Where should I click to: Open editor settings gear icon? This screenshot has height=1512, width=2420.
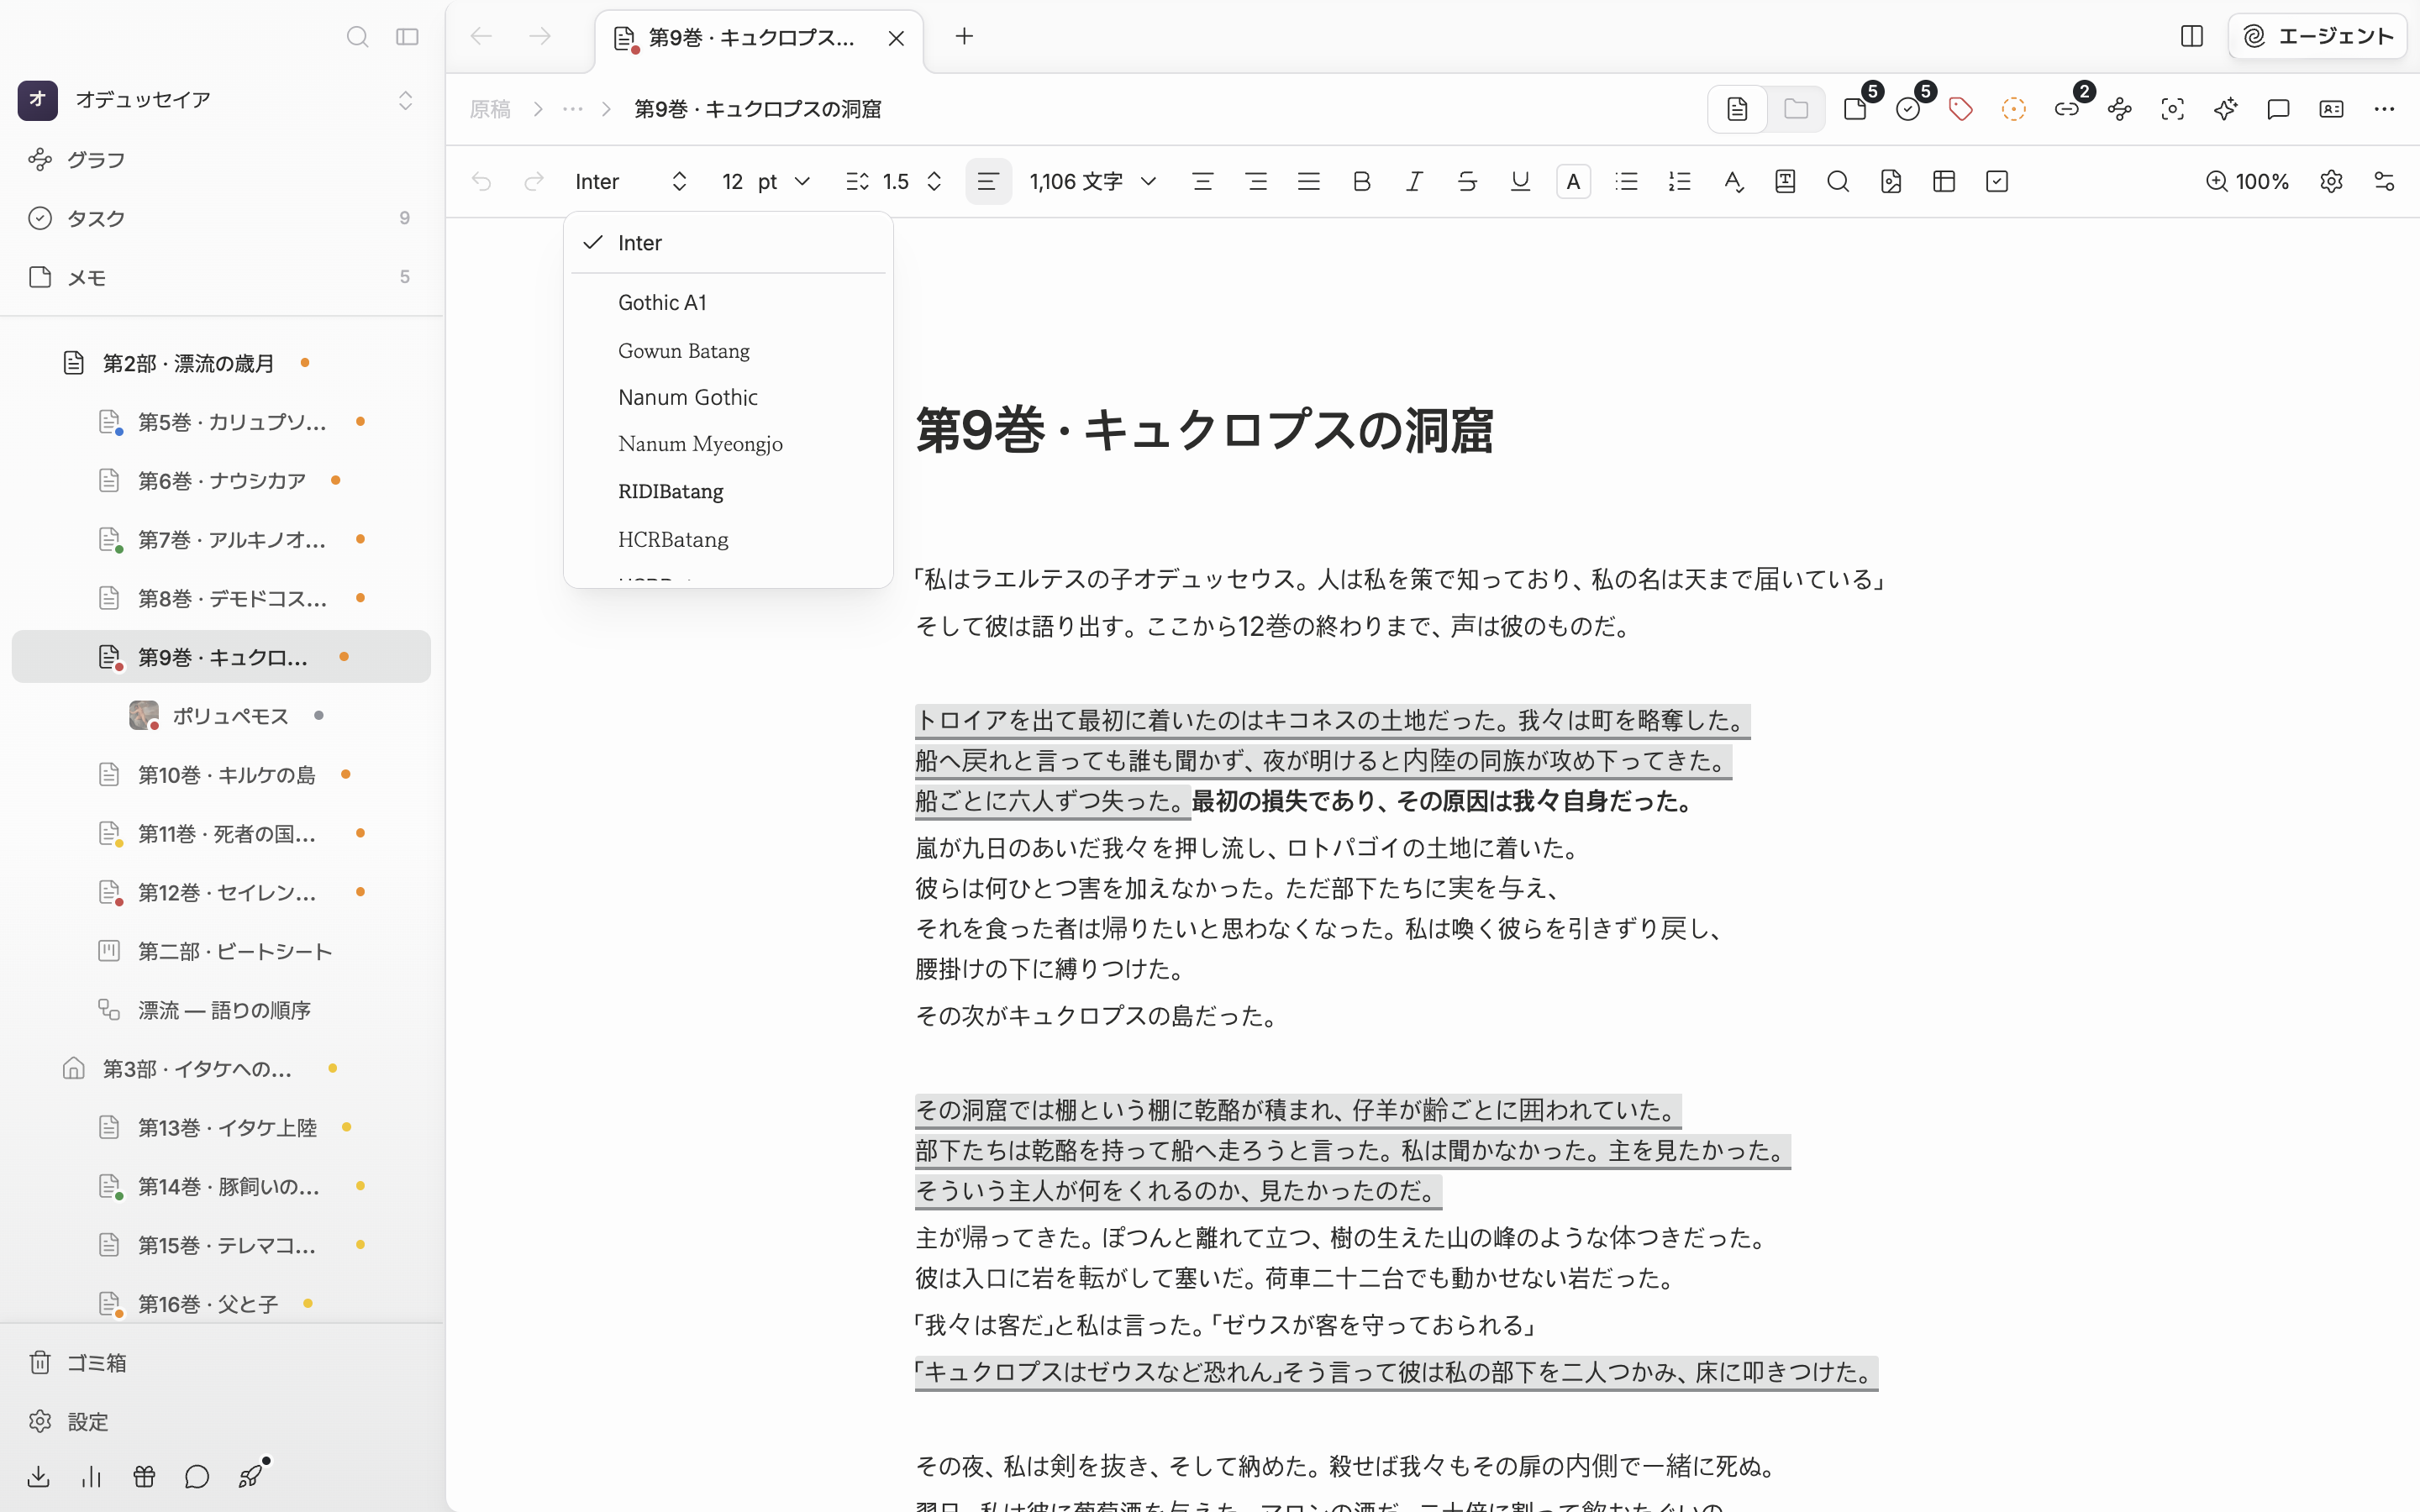[x=2331, y=181]
